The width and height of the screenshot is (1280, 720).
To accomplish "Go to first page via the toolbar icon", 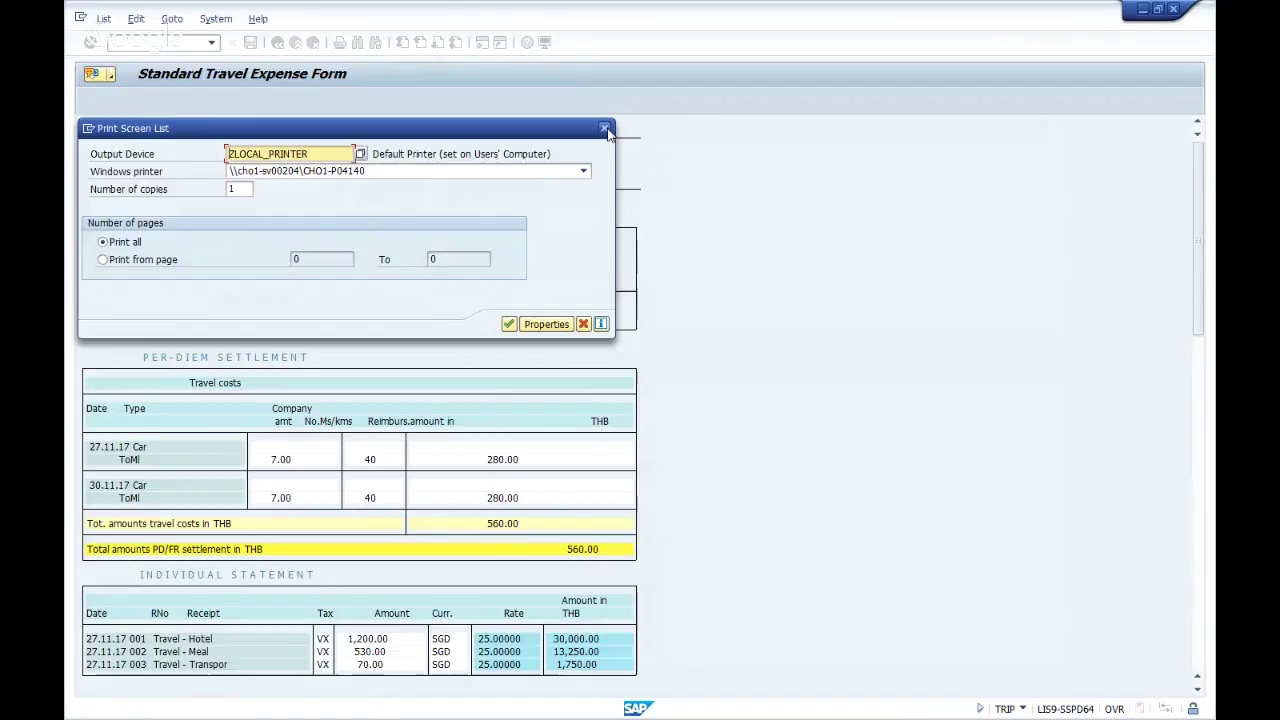I will [402, 42].
